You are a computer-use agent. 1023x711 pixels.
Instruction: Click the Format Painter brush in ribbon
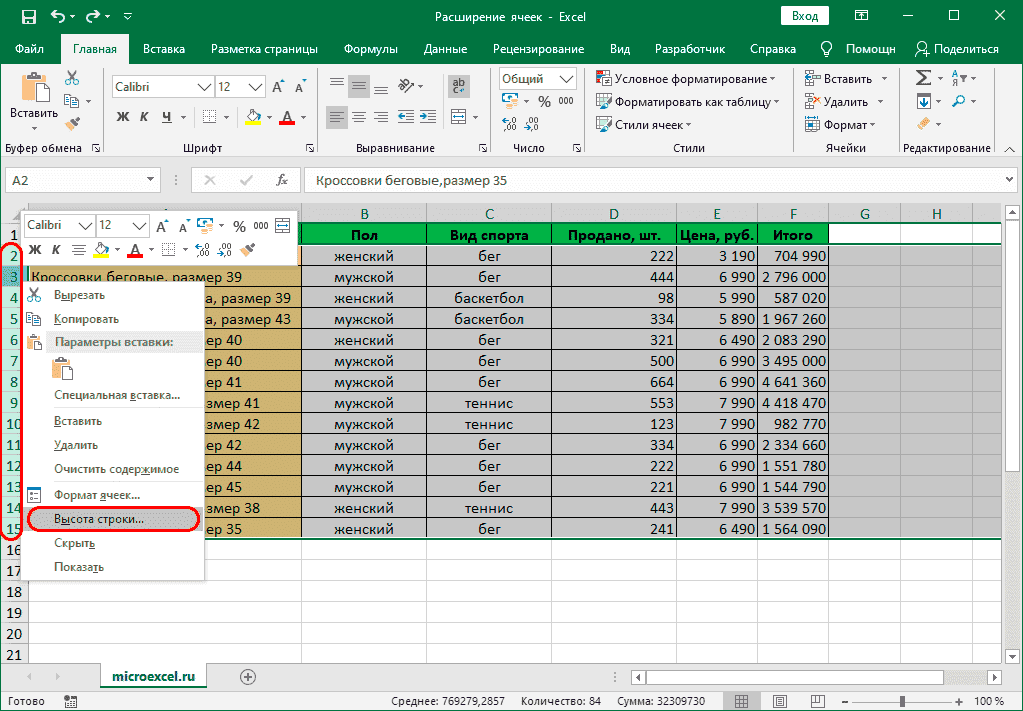pyautogui.click(x=72, y=123)
